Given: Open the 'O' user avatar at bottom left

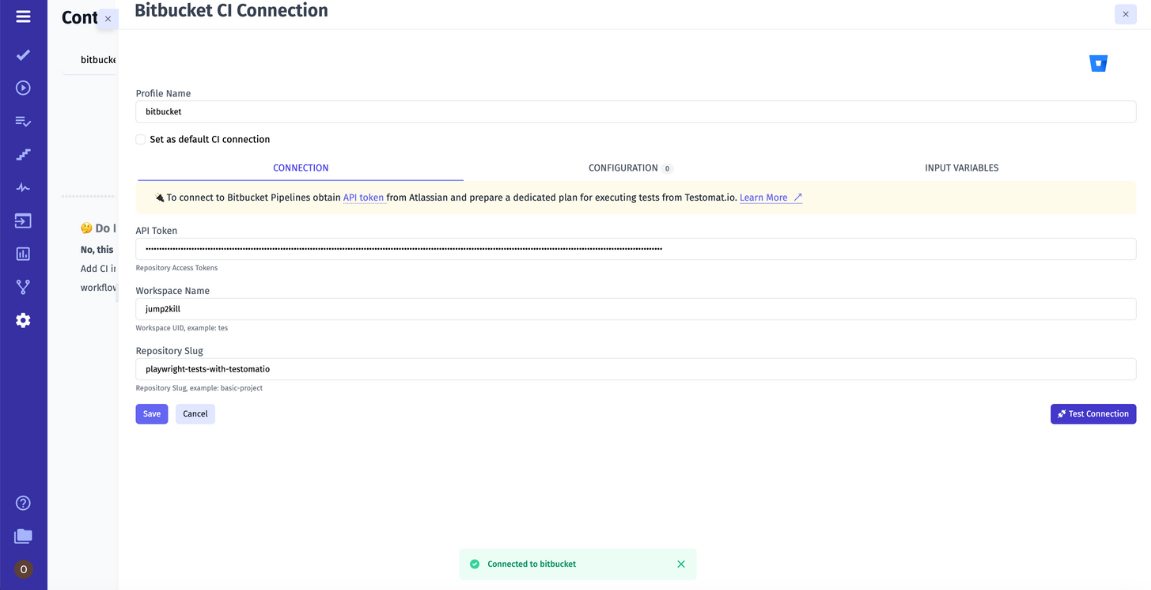Looking at the screenshot, I should click(23, 568).
